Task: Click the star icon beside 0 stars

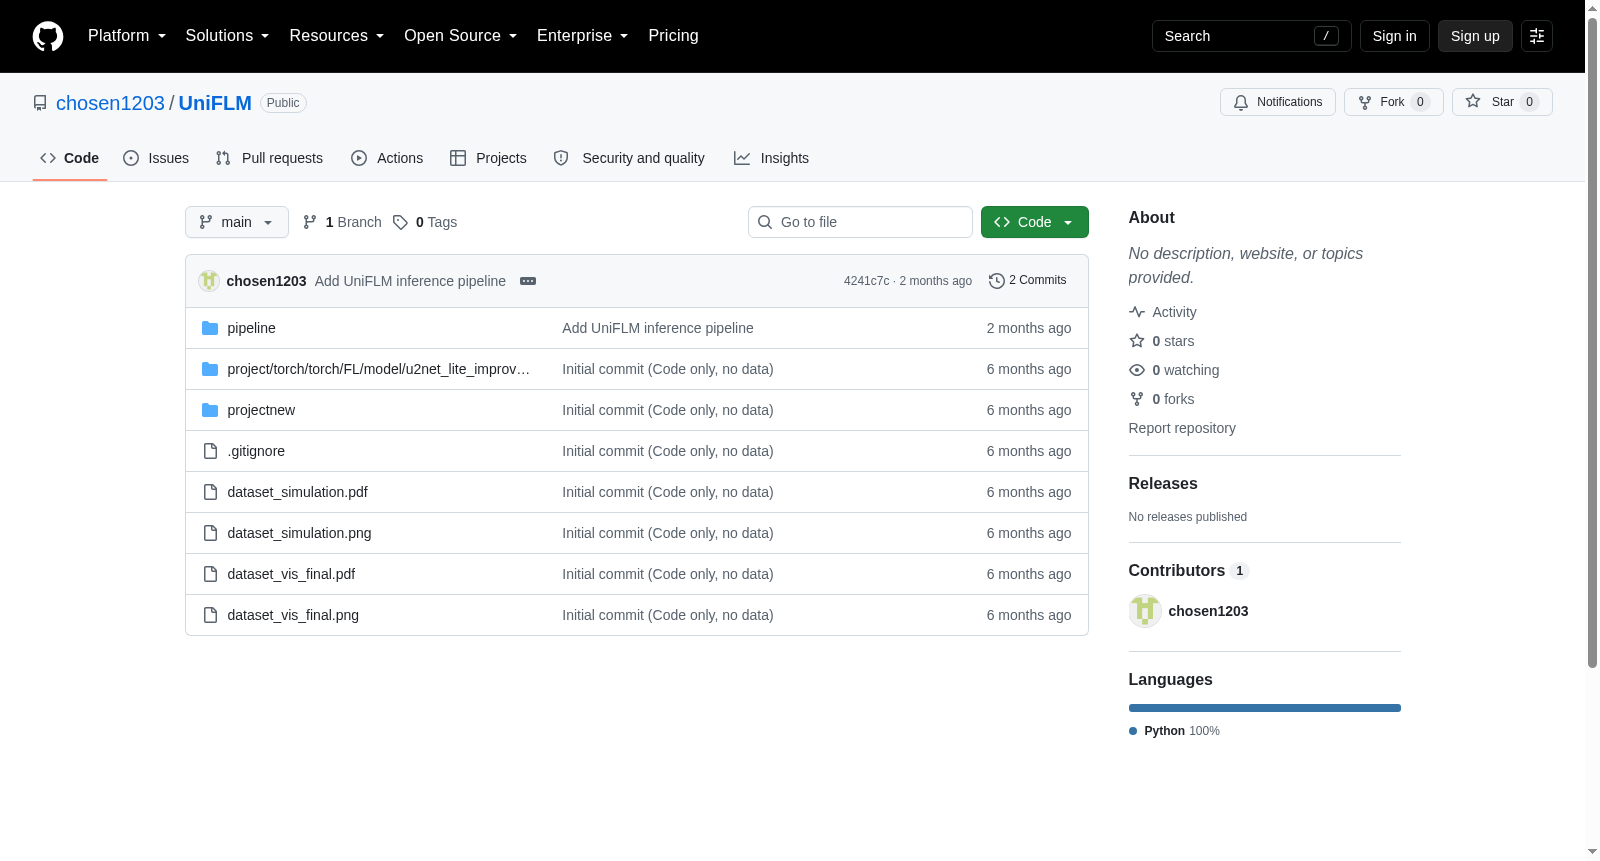Action: click(1137, 341)
